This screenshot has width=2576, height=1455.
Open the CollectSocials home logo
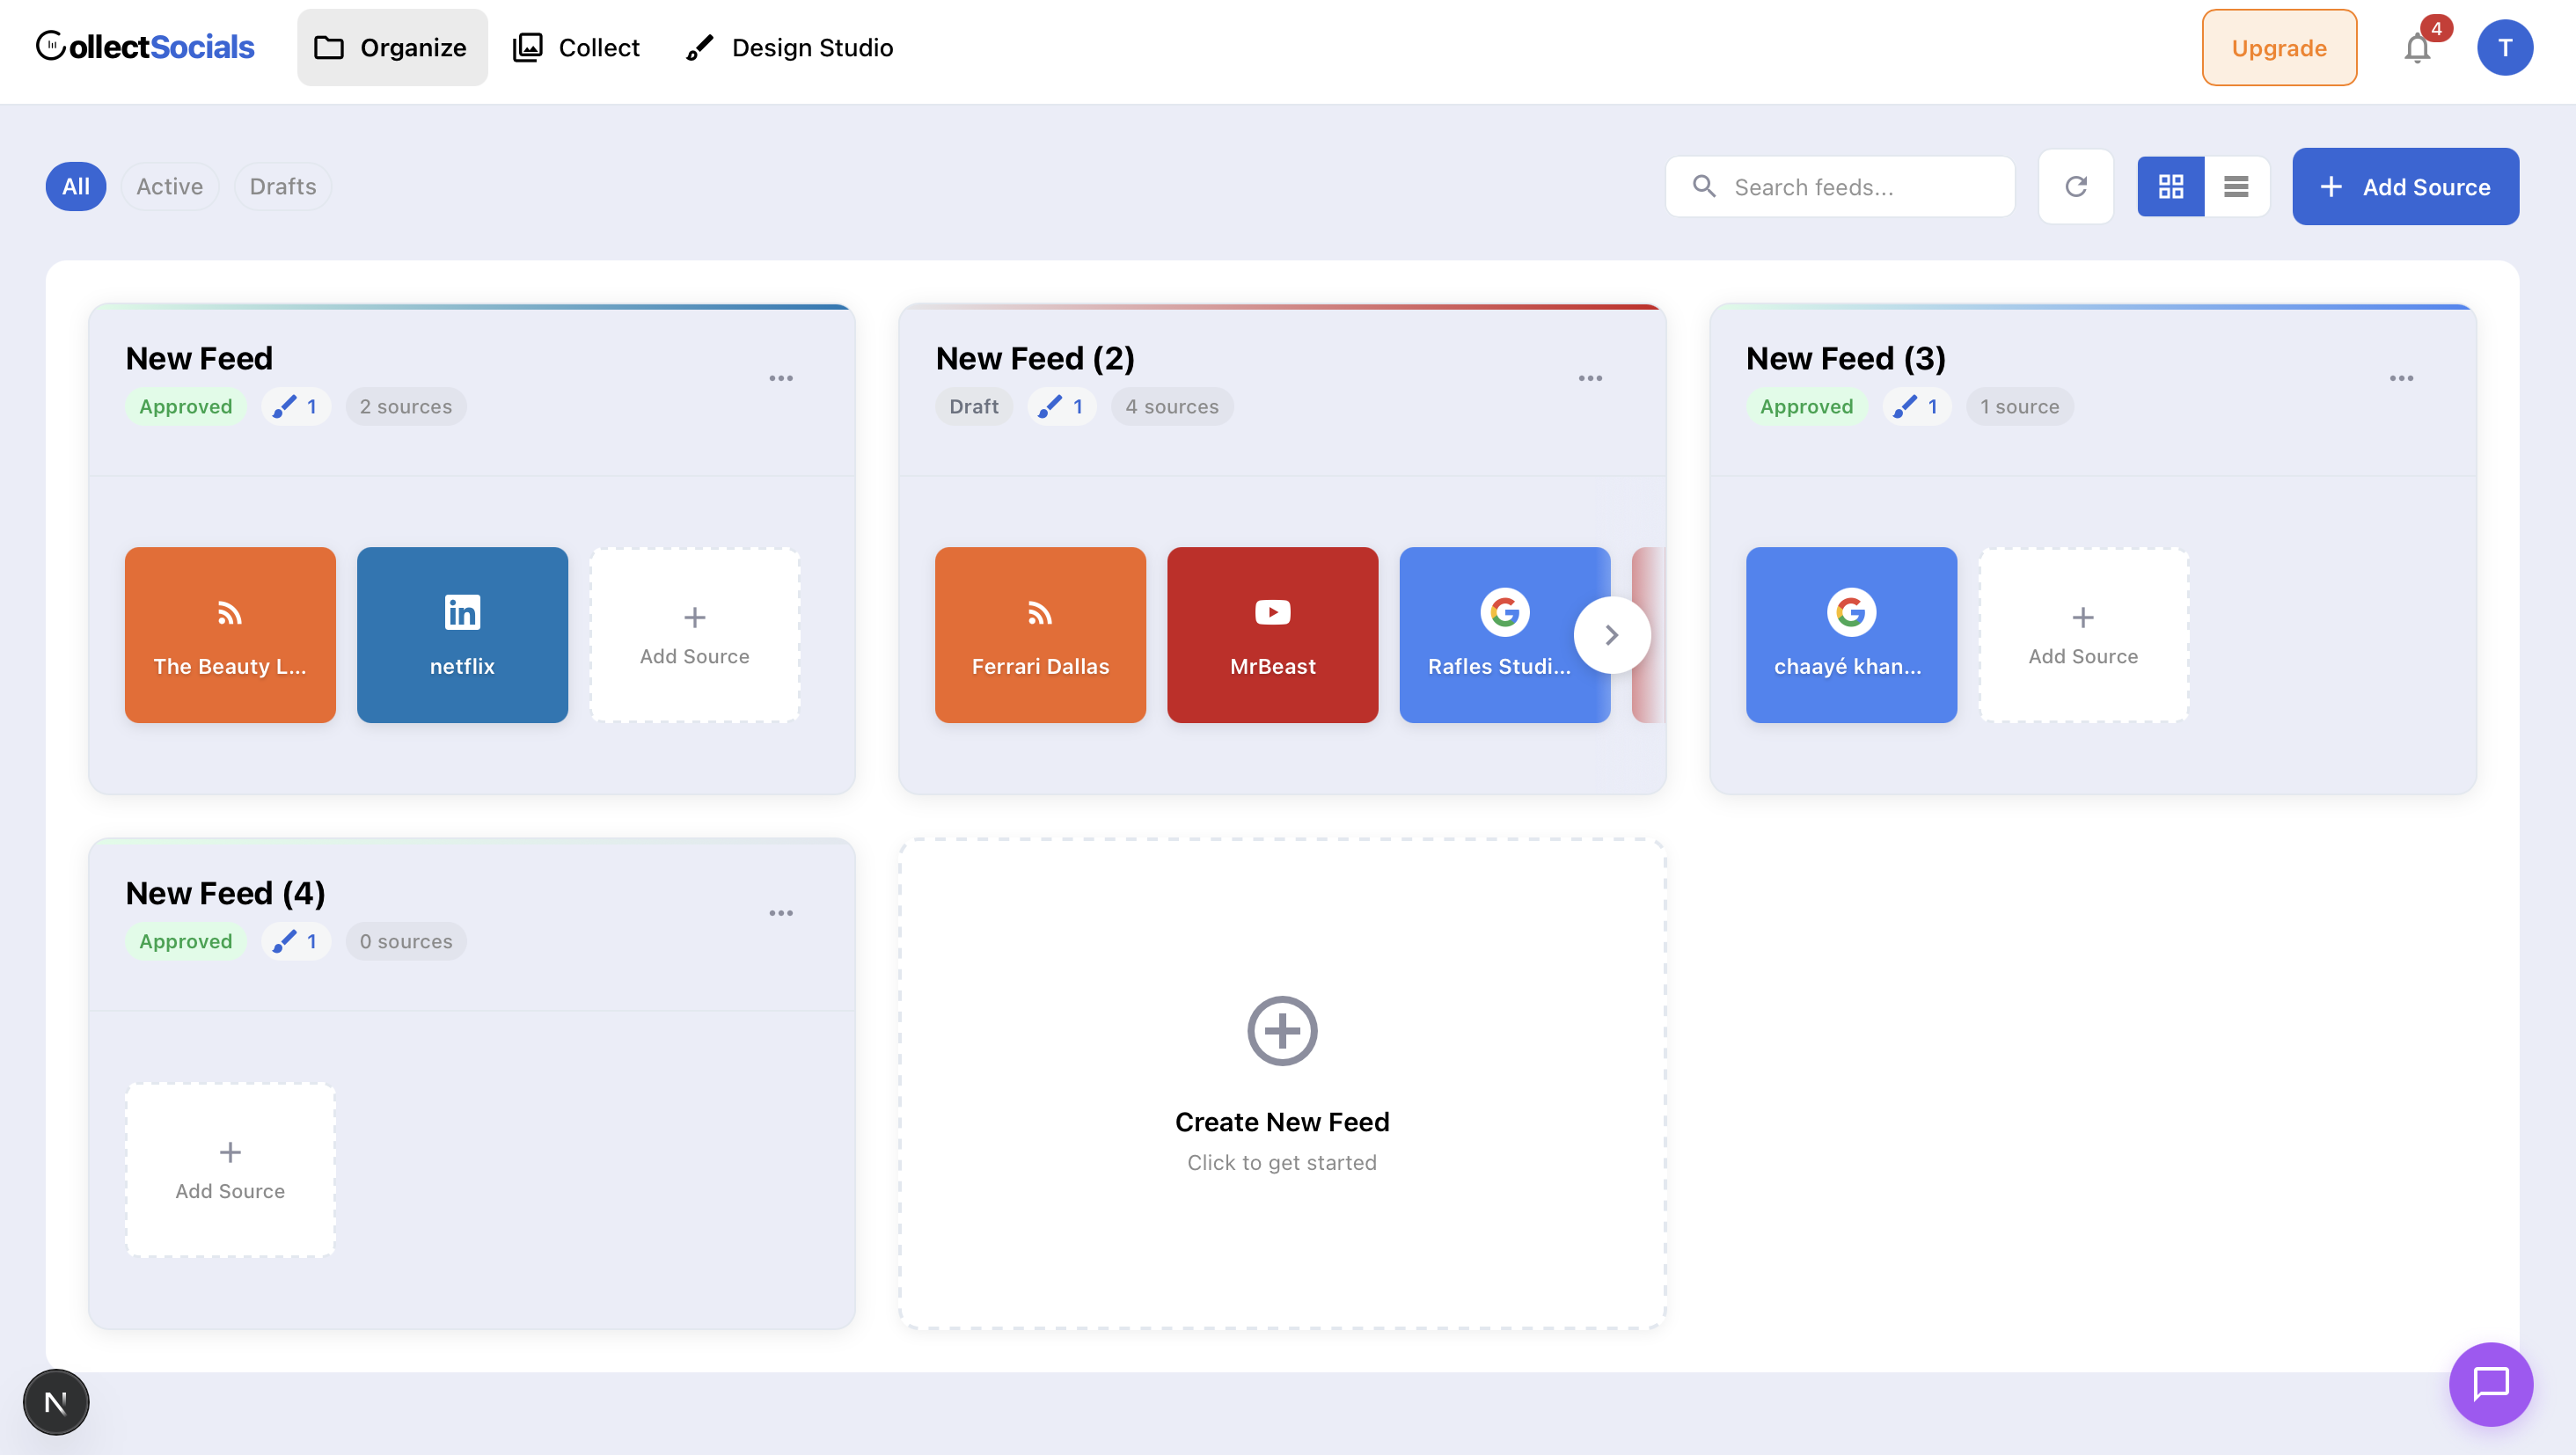coord(145,46)
